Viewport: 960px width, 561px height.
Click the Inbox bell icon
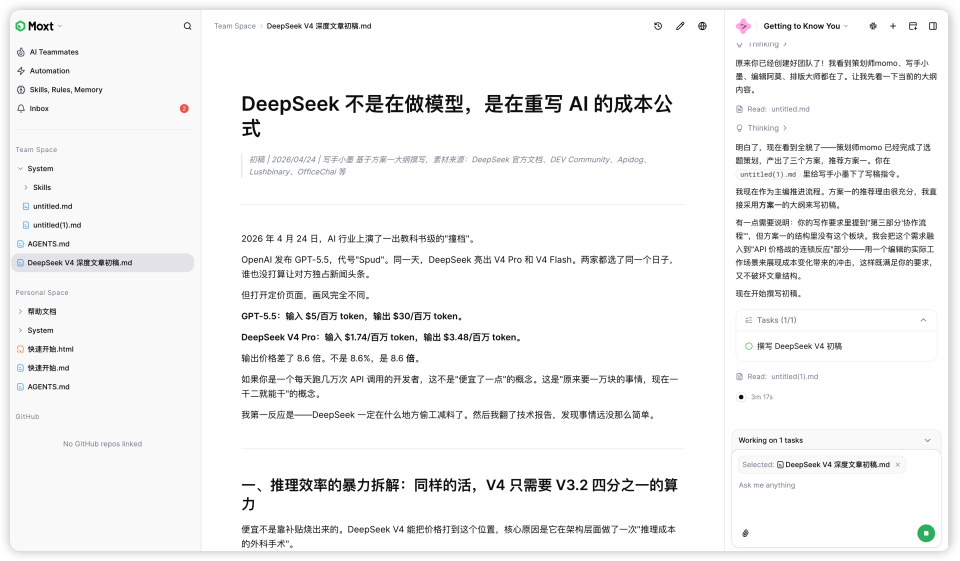point(21,108)
